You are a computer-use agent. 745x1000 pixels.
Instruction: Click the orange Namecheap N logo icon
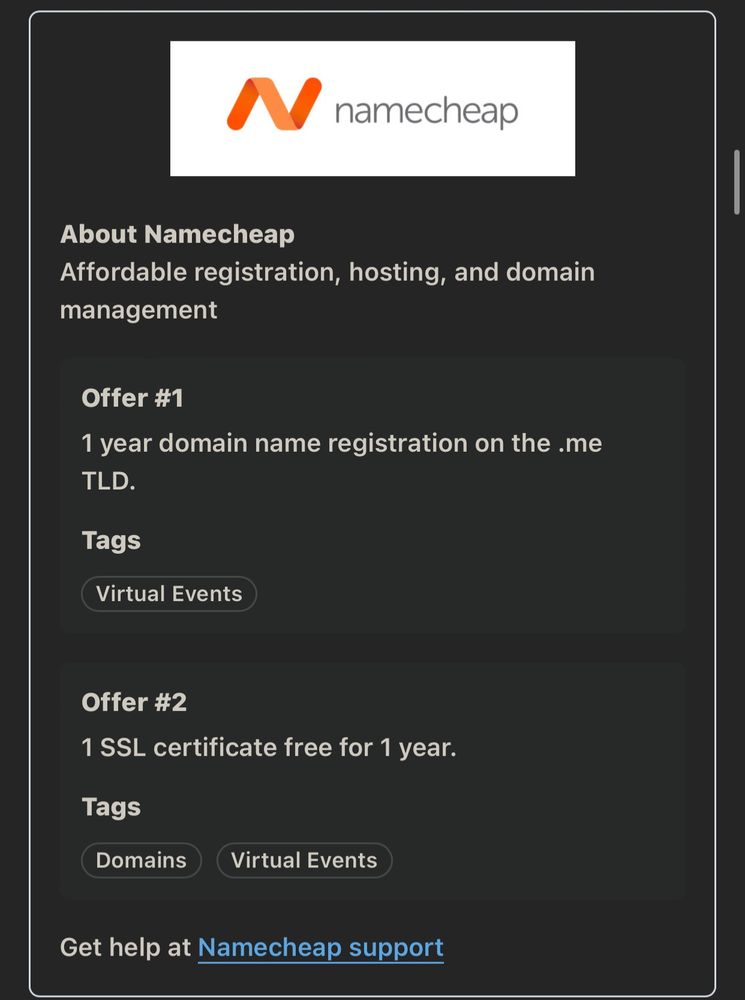point(273,104)
